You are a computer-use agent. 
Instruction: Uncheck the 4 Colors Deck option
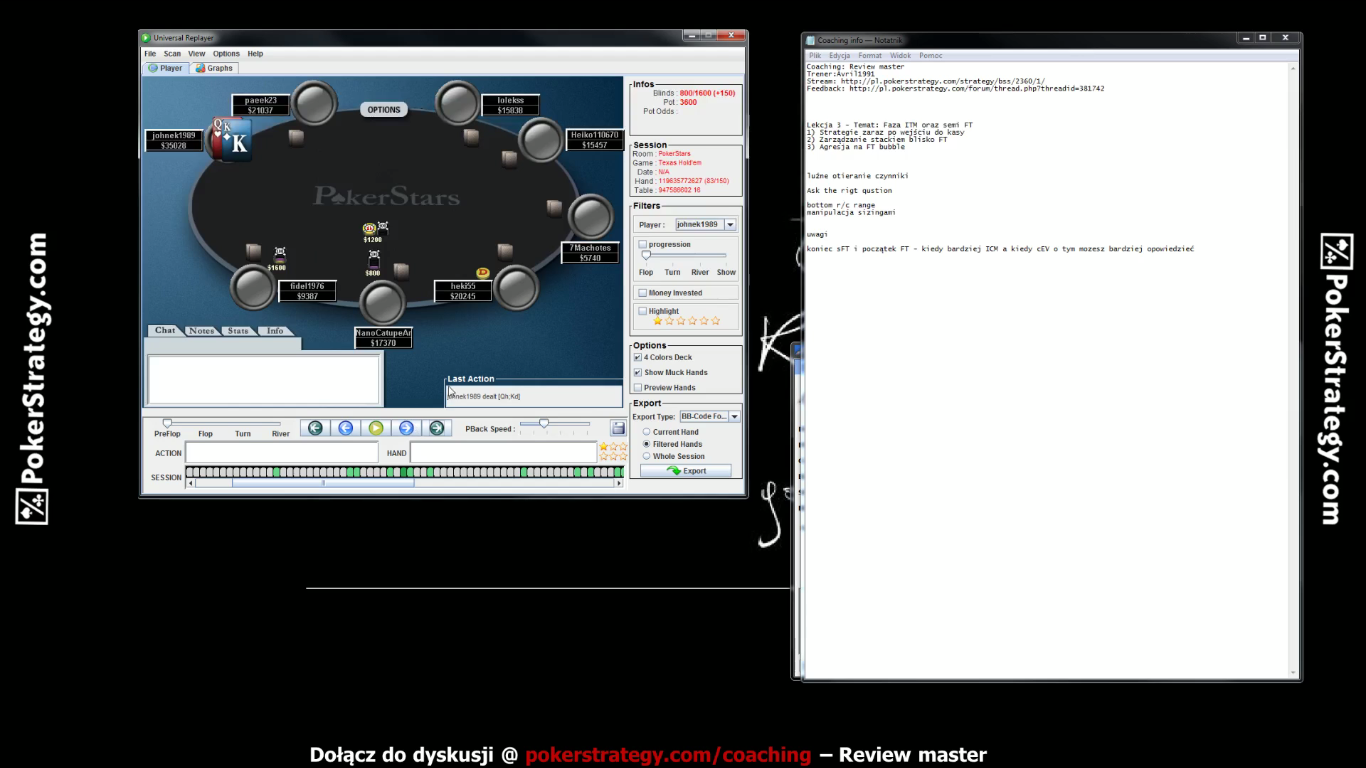[638, 357]
